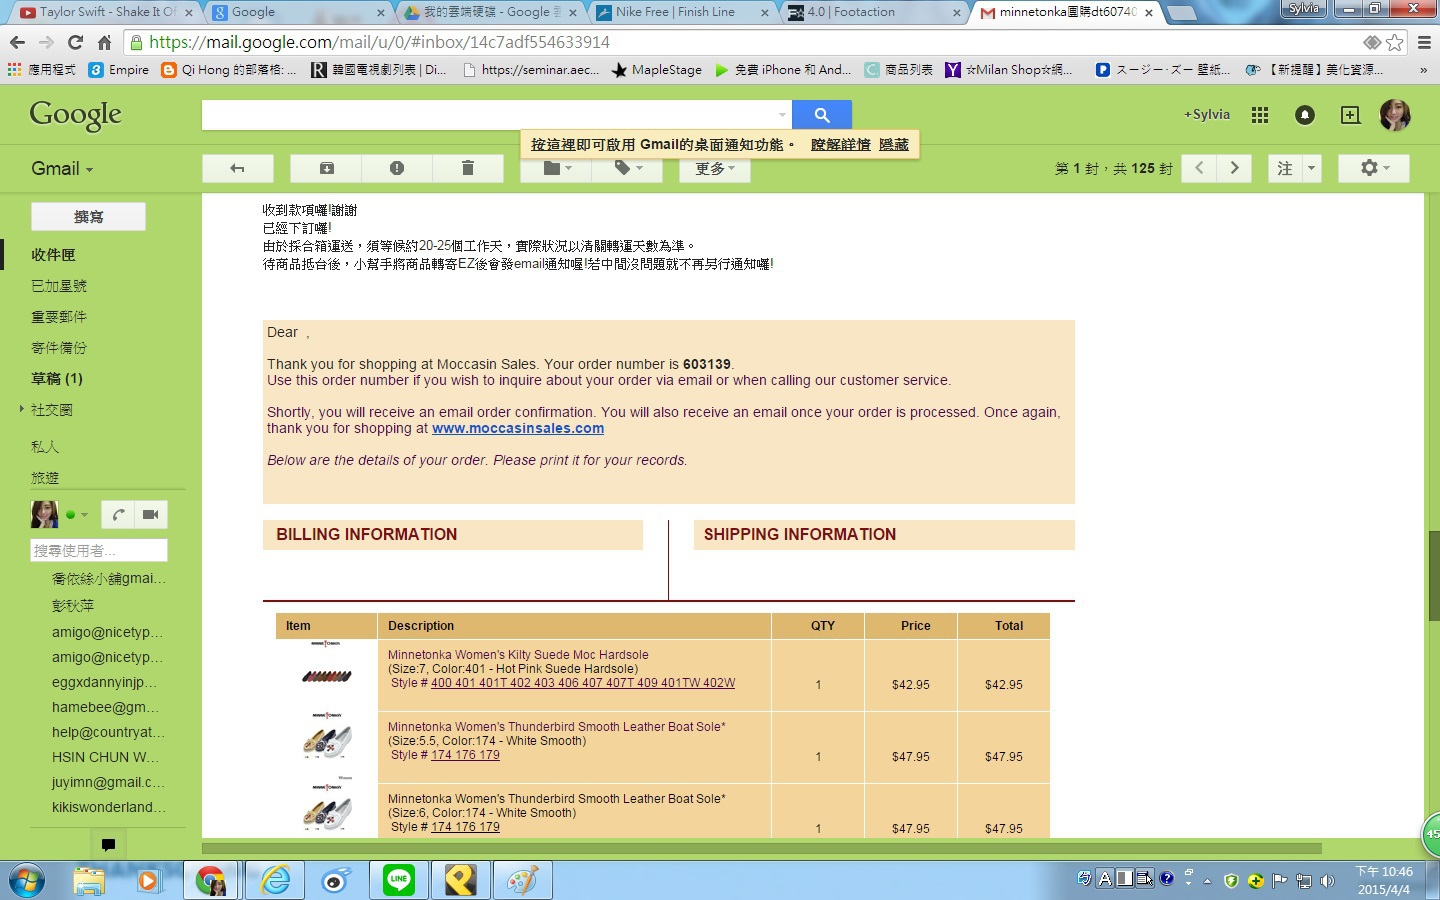Open the search options dropdown arrow
This screenshot has height=900, width=1440.
782,115
